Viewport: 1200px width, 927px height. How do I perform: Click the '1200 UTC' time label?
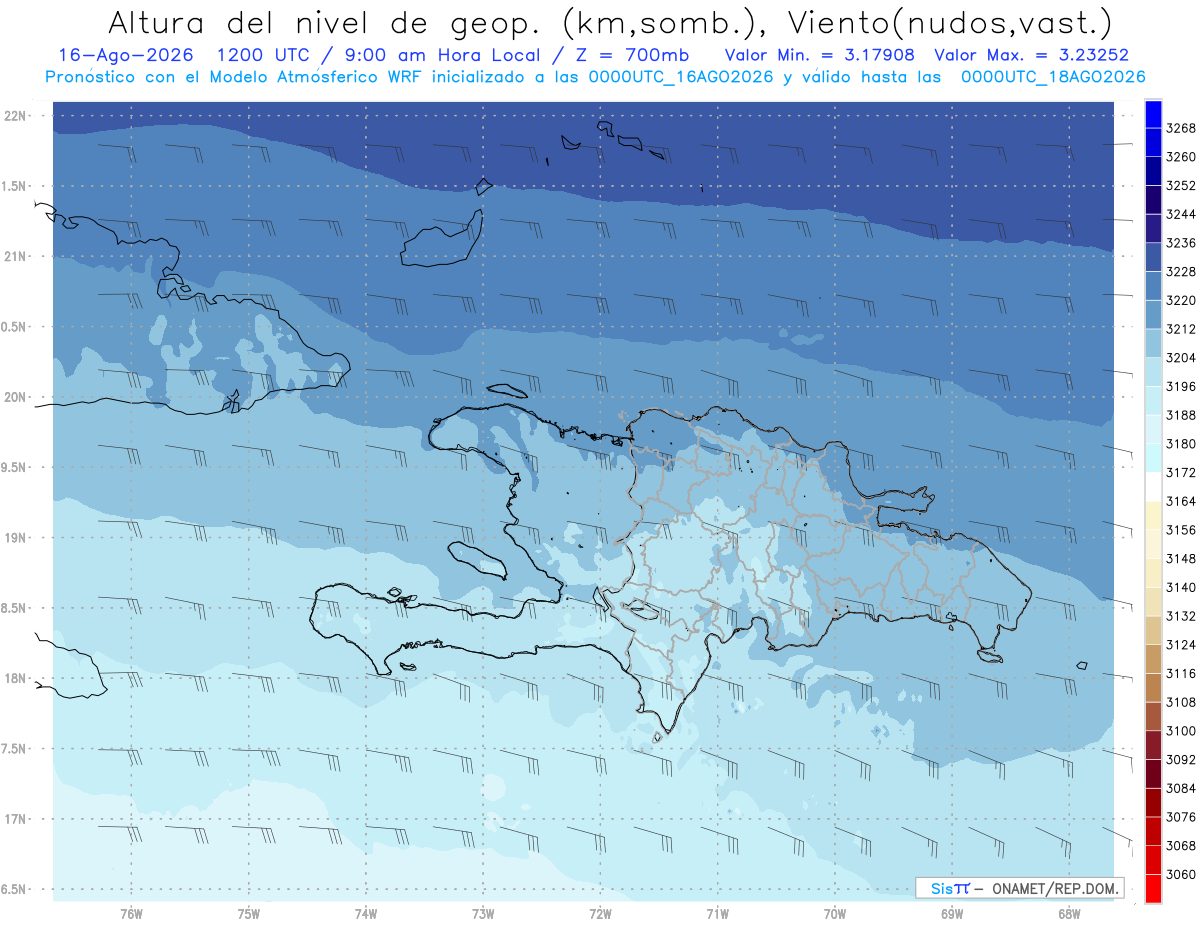coord(265,55)
